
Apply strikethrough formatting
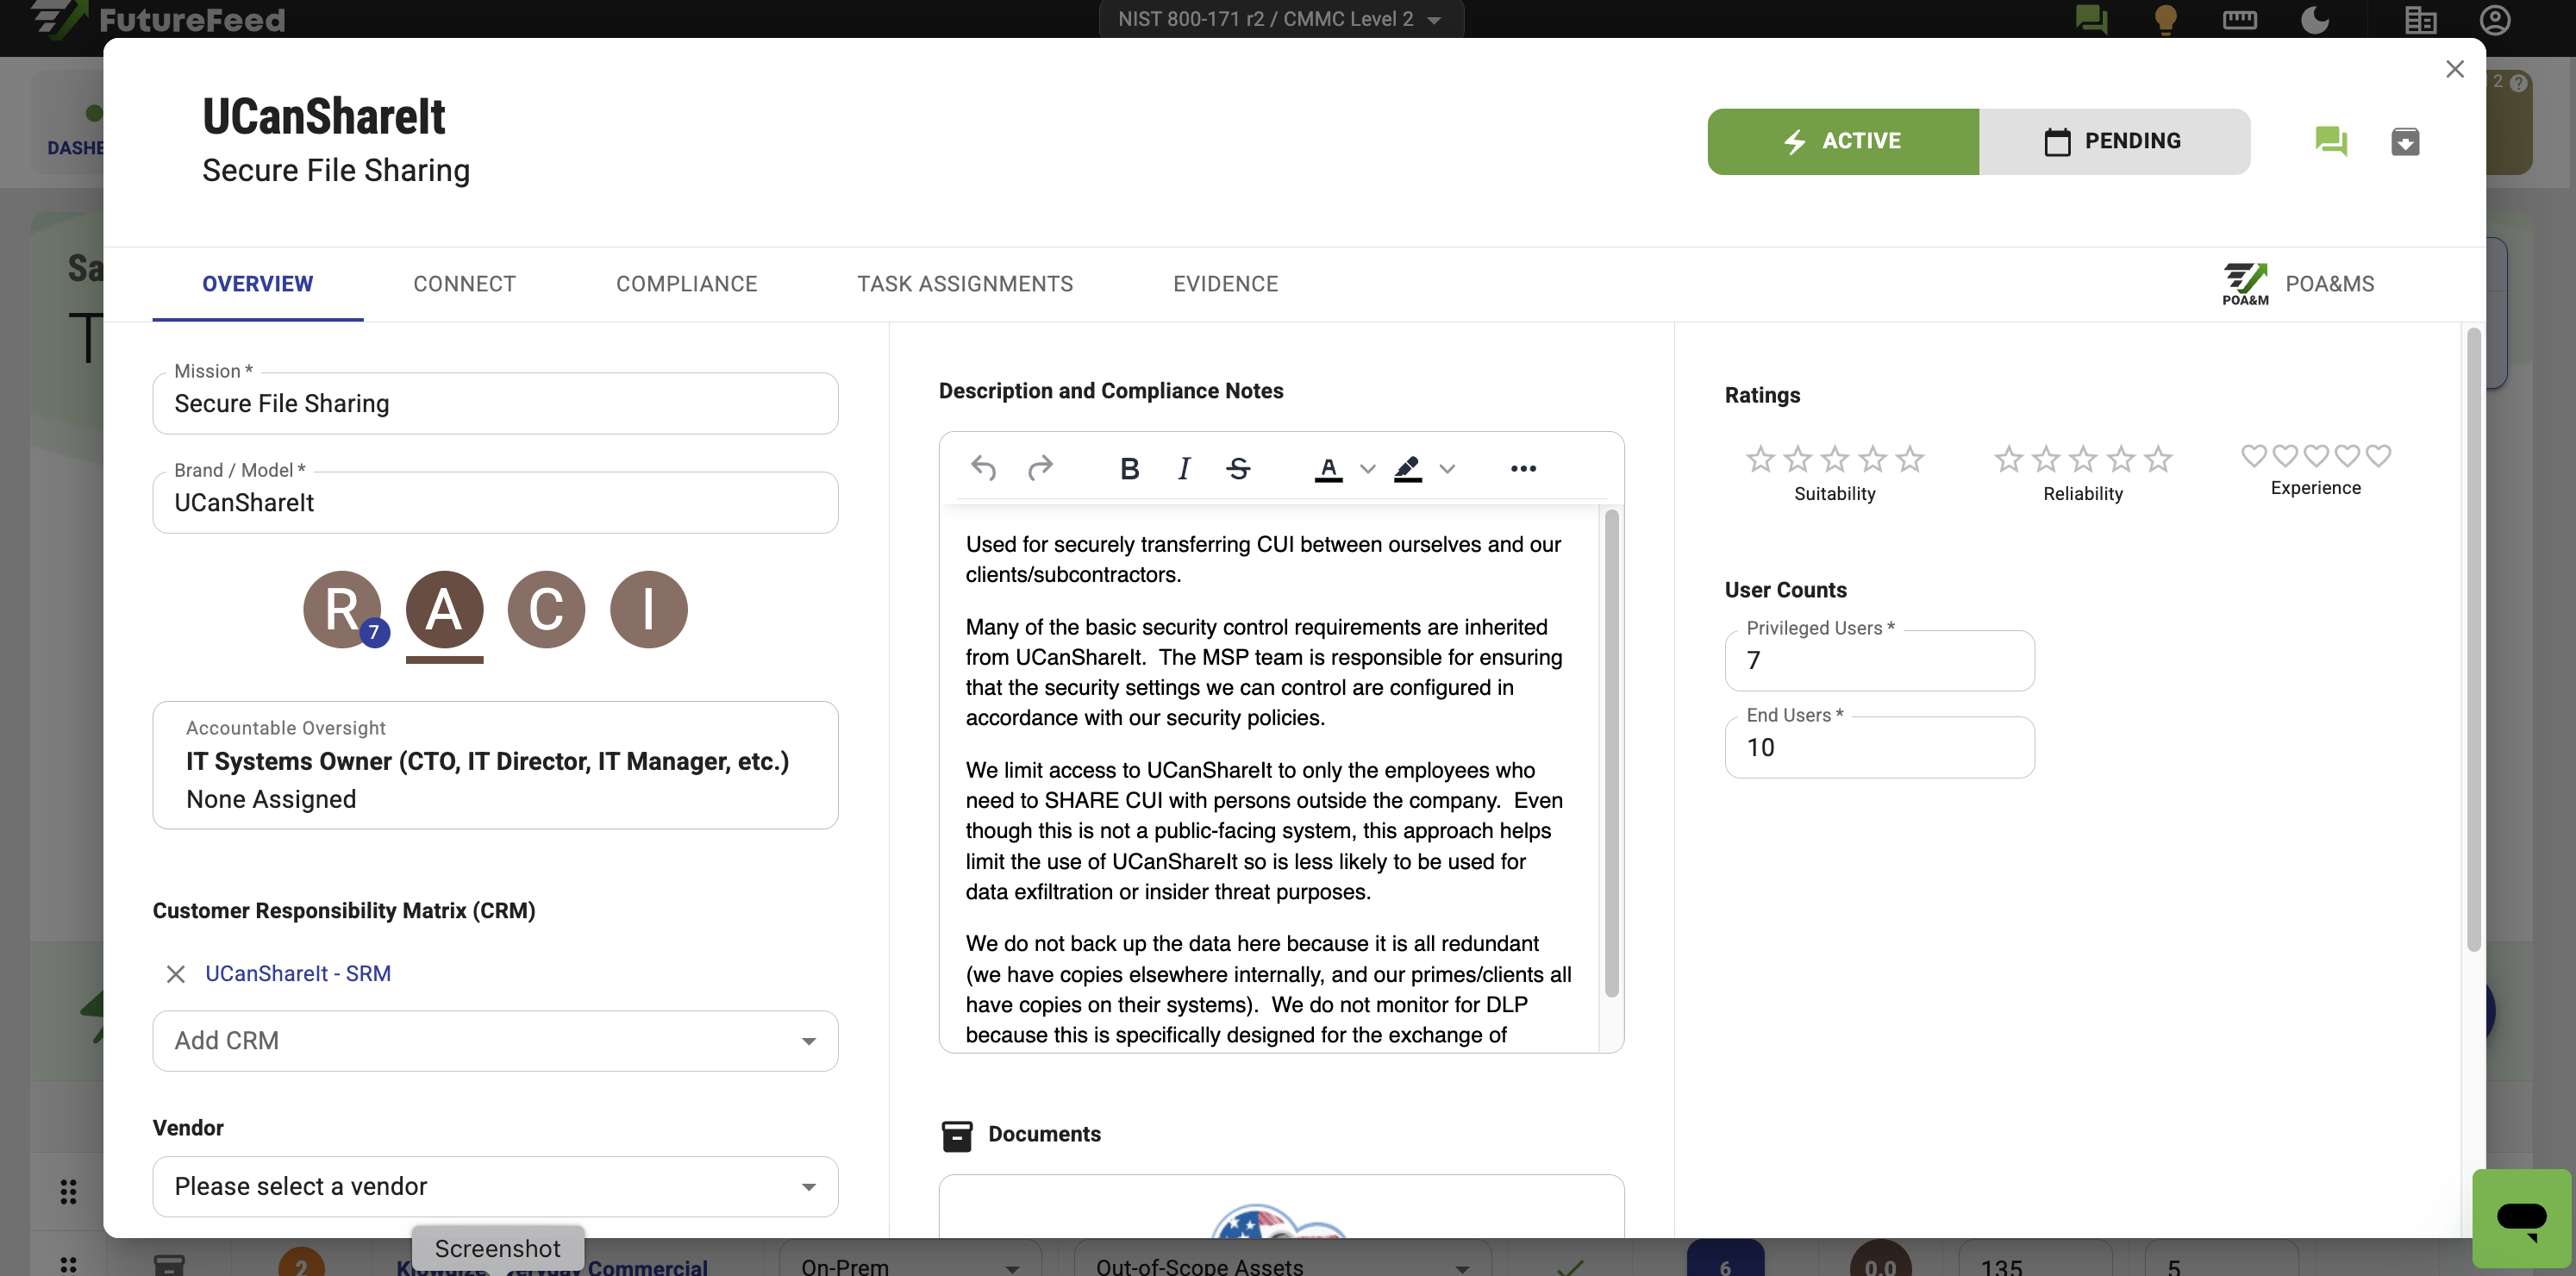[1238, 468]
